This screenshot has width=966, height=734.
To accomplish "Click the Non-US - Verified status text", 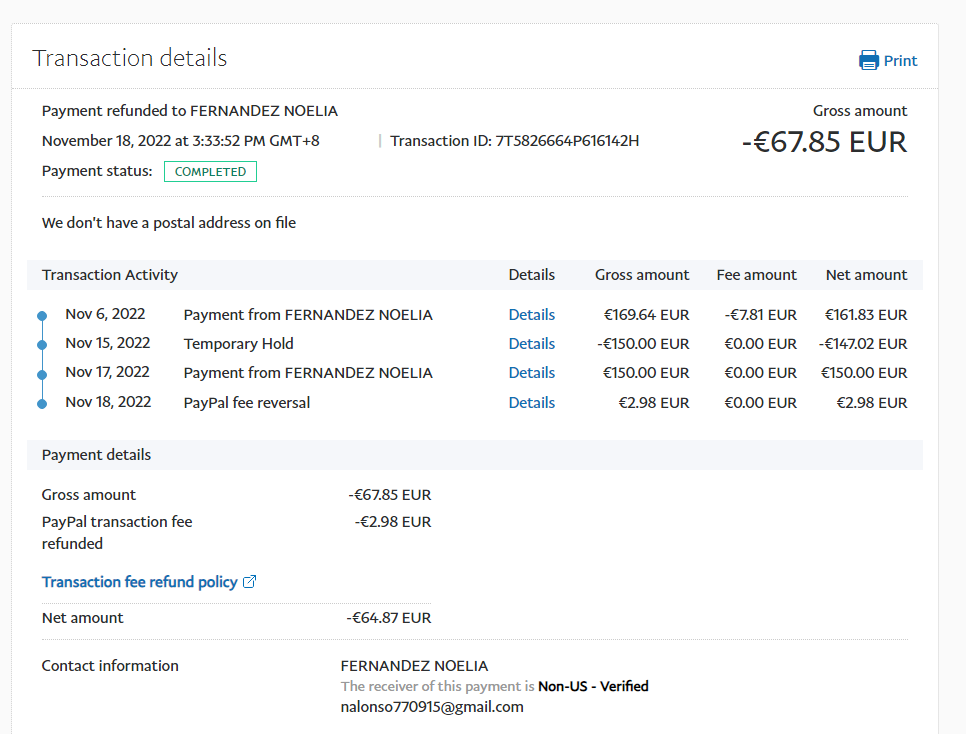I will tap(593, 687).
